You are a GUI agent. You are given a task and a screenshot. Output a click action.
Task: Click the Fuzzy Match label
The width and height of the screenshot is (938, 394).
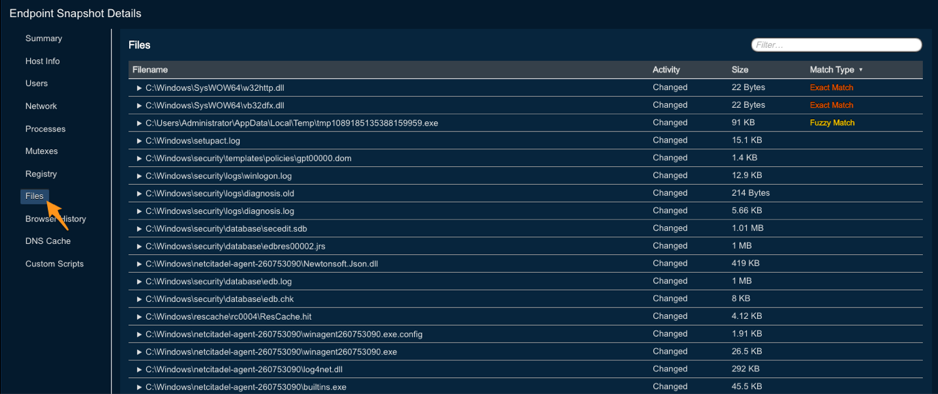[x=832, y=123]
